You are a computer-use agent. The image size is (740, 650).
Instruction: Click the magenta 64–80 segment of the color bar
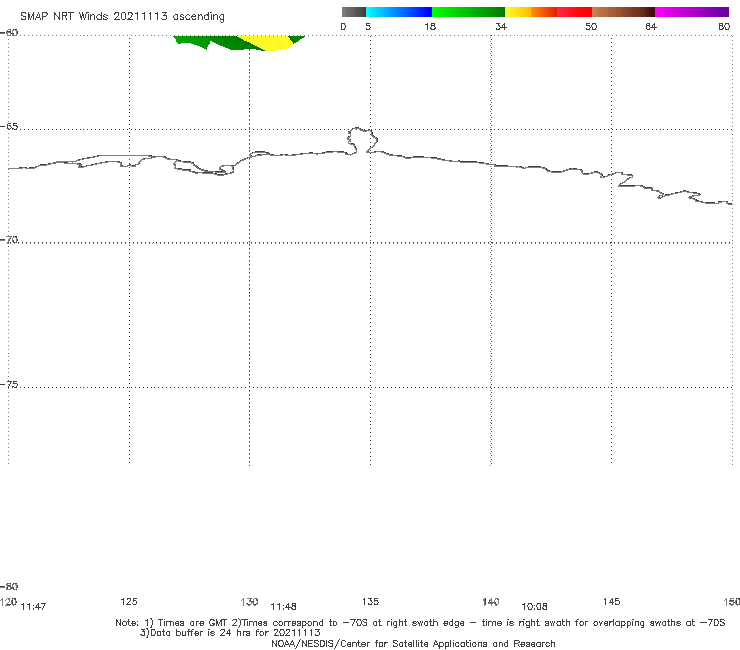(x=692, y=12)
